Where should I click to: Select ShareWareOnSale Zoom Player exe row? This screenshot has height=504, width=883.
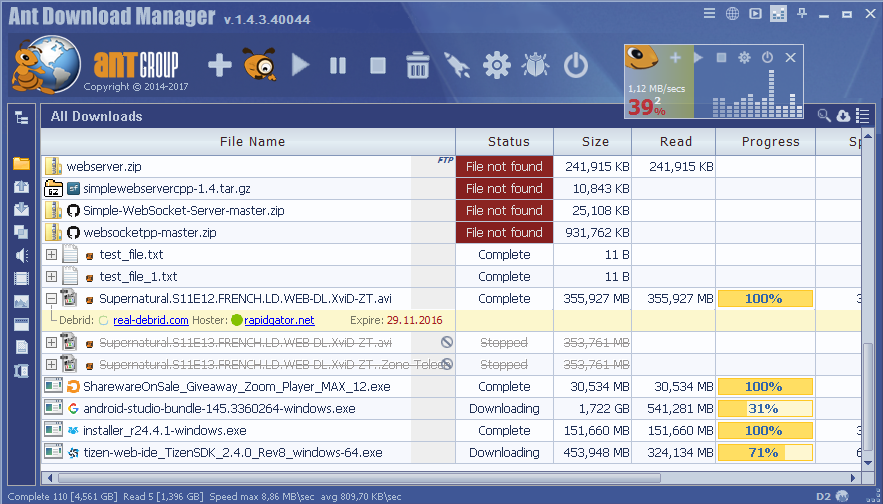point(451,387)
